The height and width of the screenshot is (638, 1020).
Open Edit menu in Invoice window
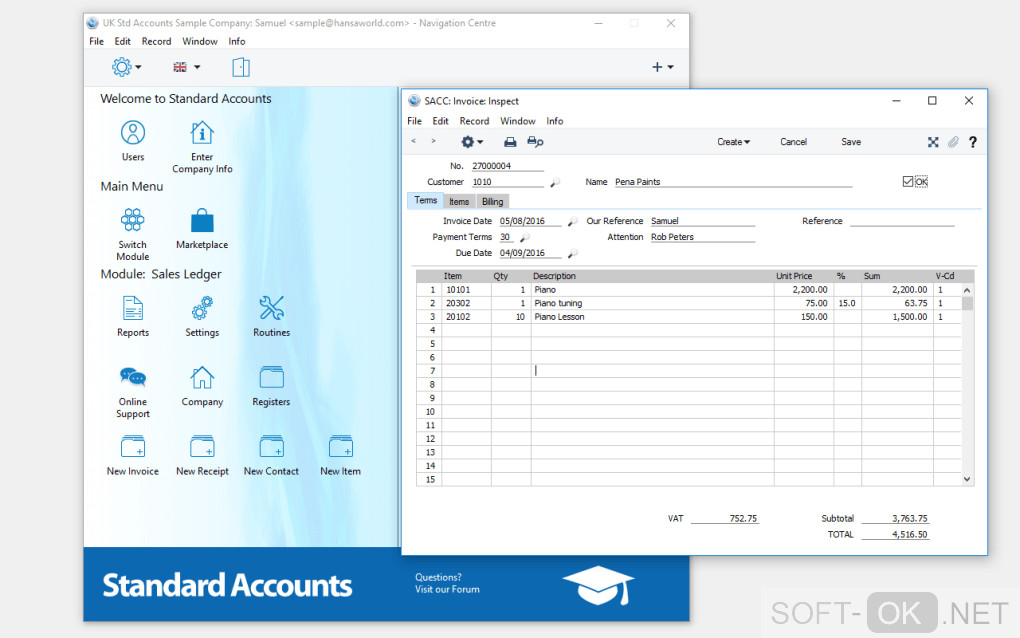click(440, 121)
